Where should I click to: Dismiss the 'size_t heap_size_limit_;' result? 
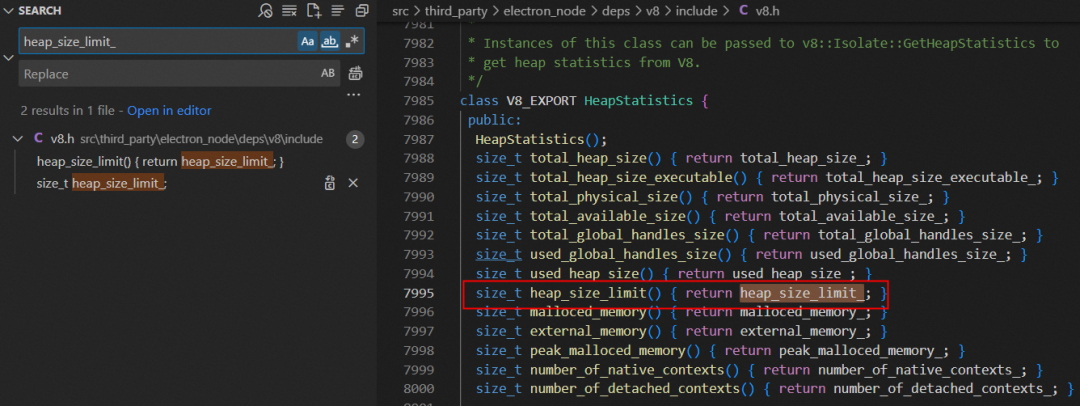pyautogui.click(x=353, y=183)
